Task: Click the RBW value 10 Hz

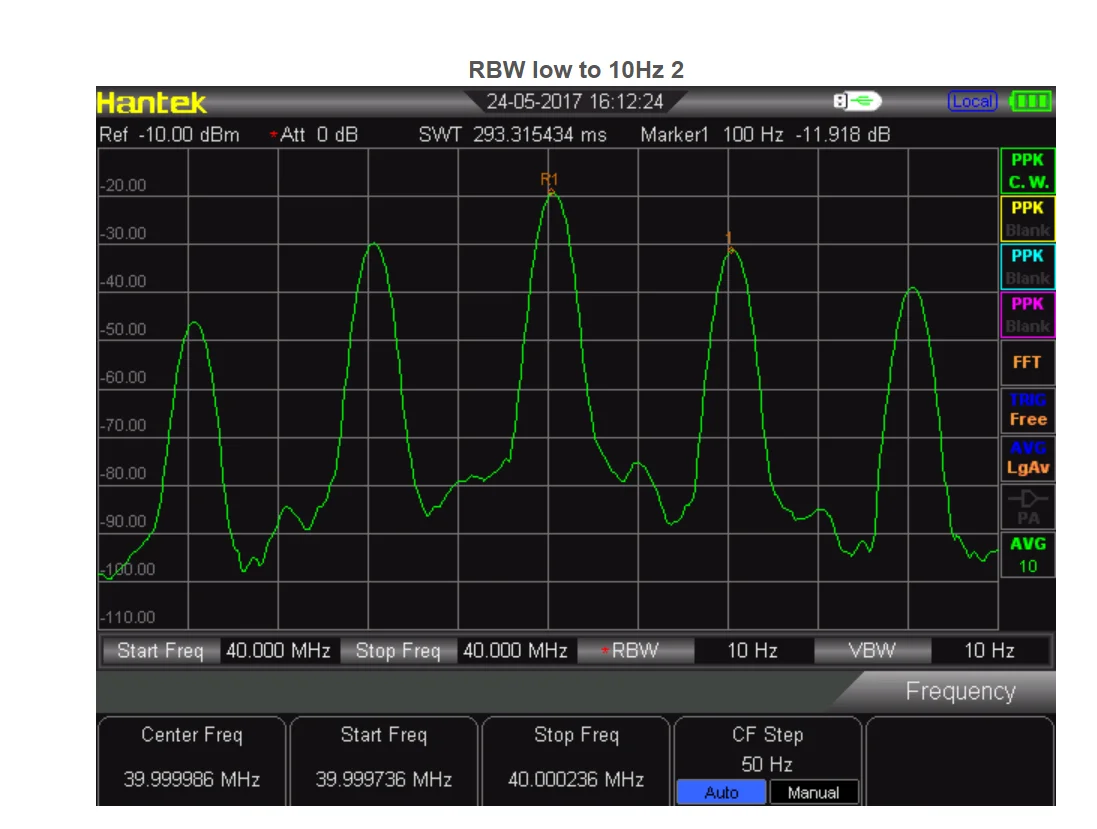Action: pyautogui.click(x=753, y=651)
